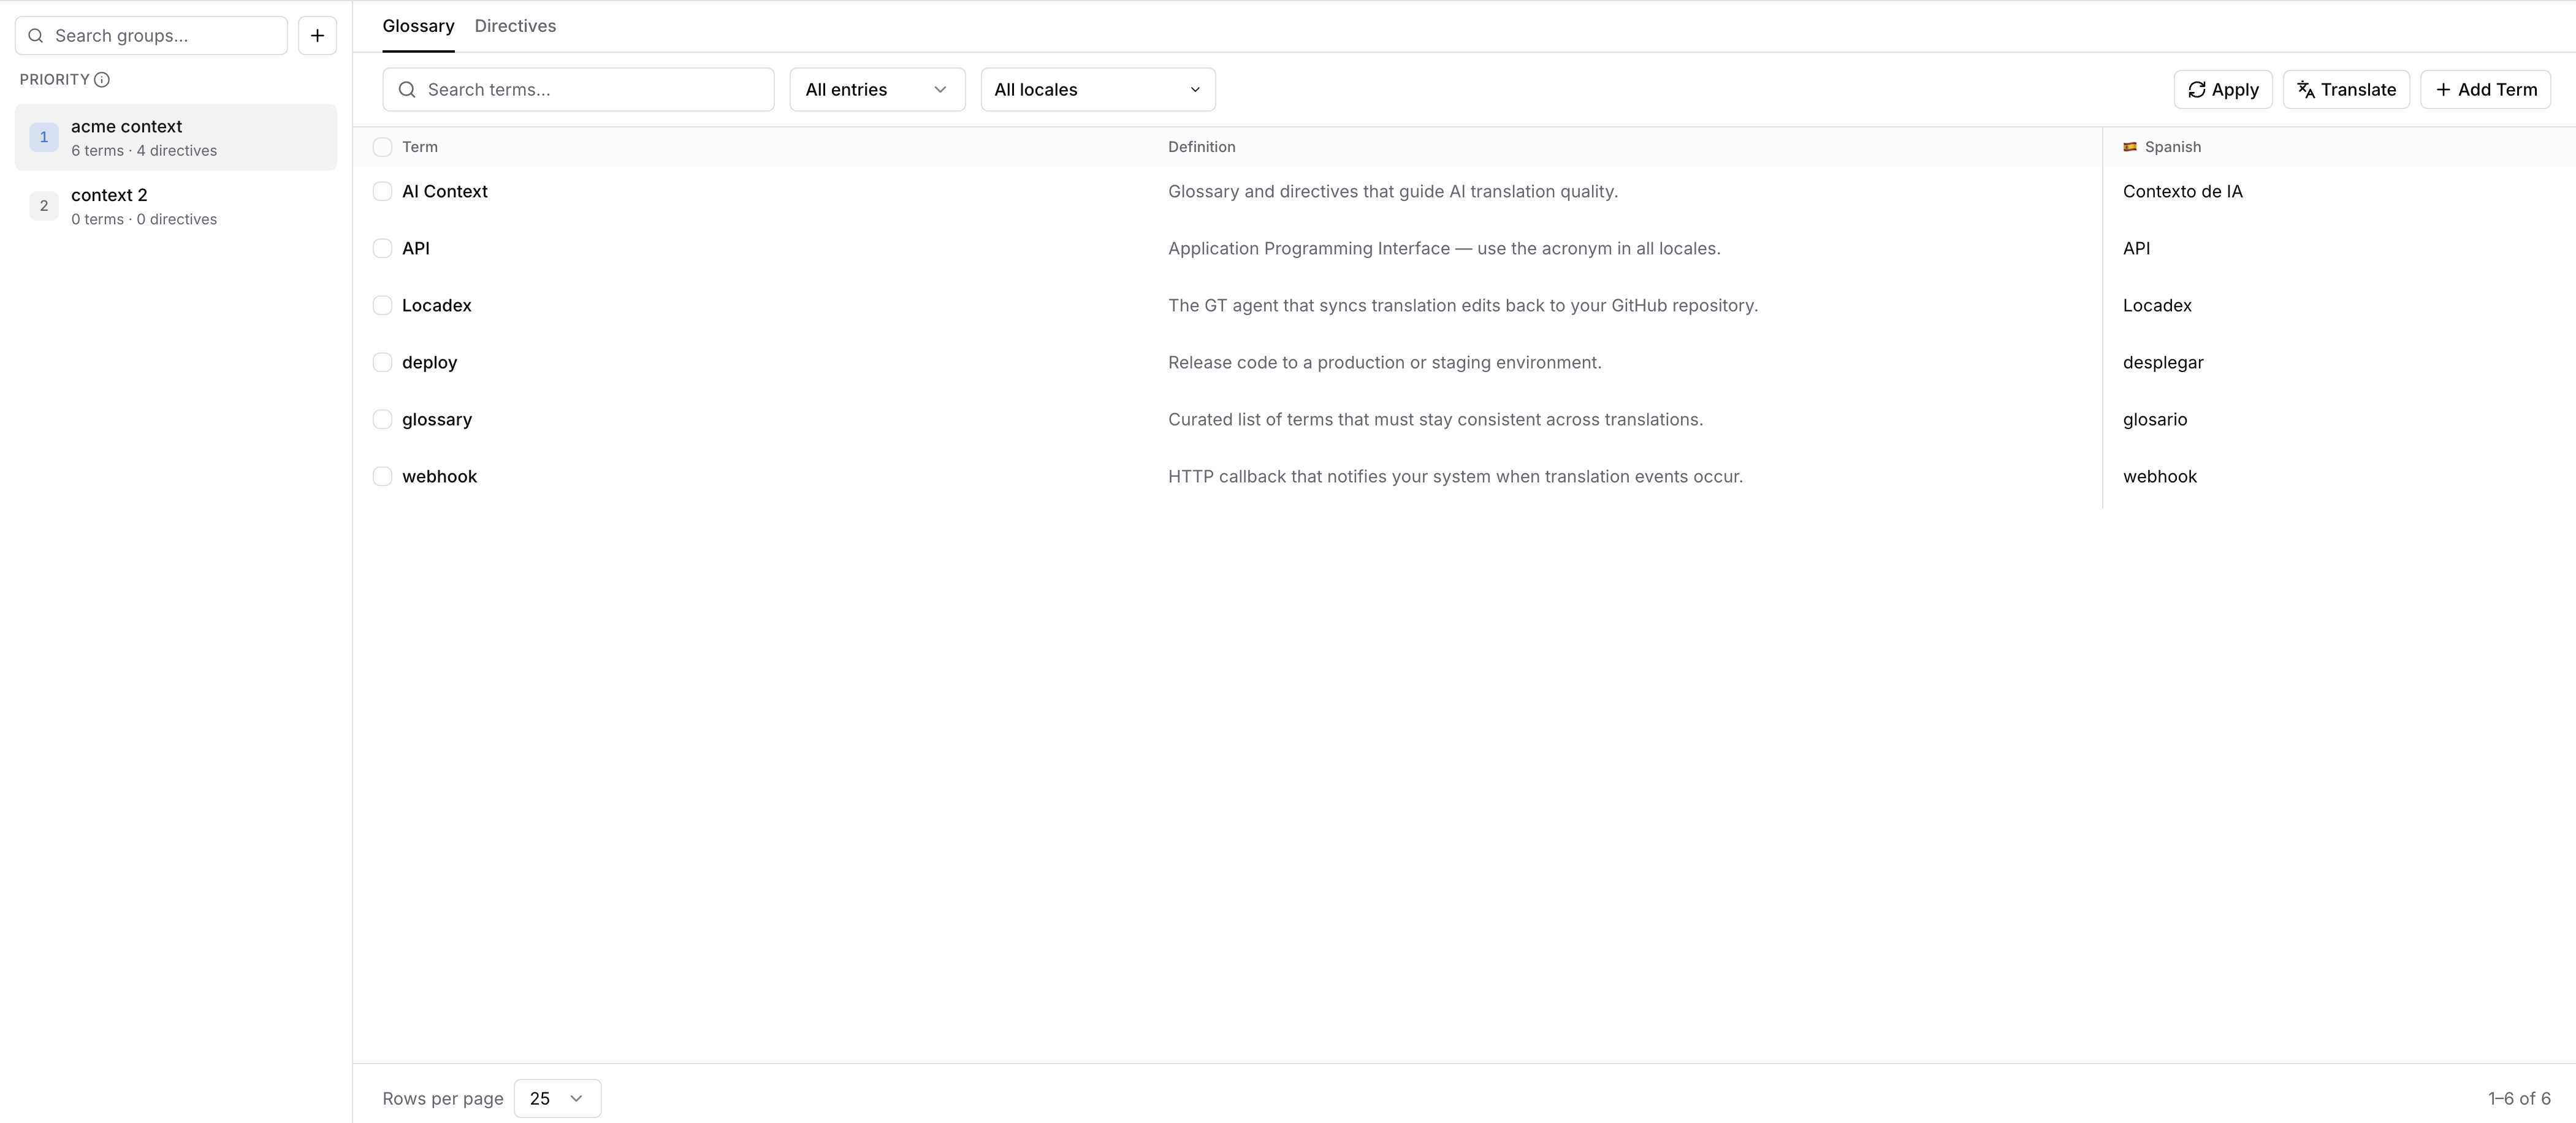Click the deploy term
2576x1123 pixels.
pos(430,362)
